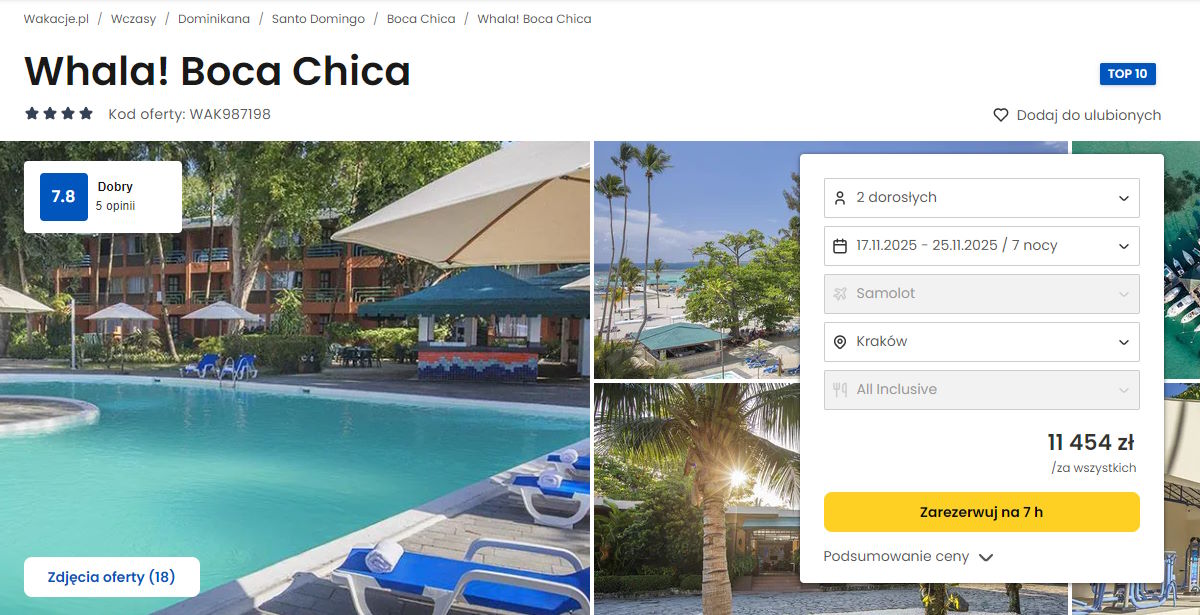
Task: Open the 2 dorosłych guests dropdown
Action: [x=982, y=198]
